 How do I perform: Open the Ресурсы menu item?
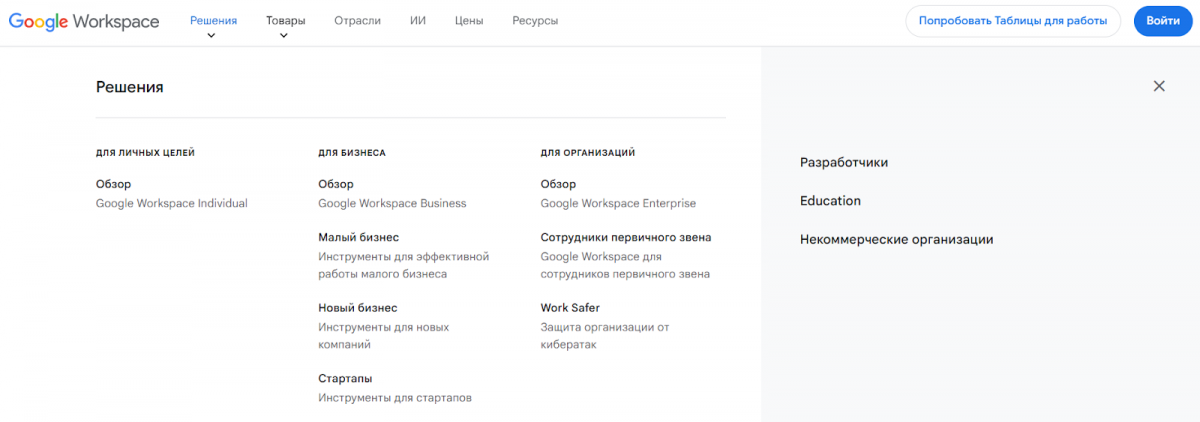535,21
